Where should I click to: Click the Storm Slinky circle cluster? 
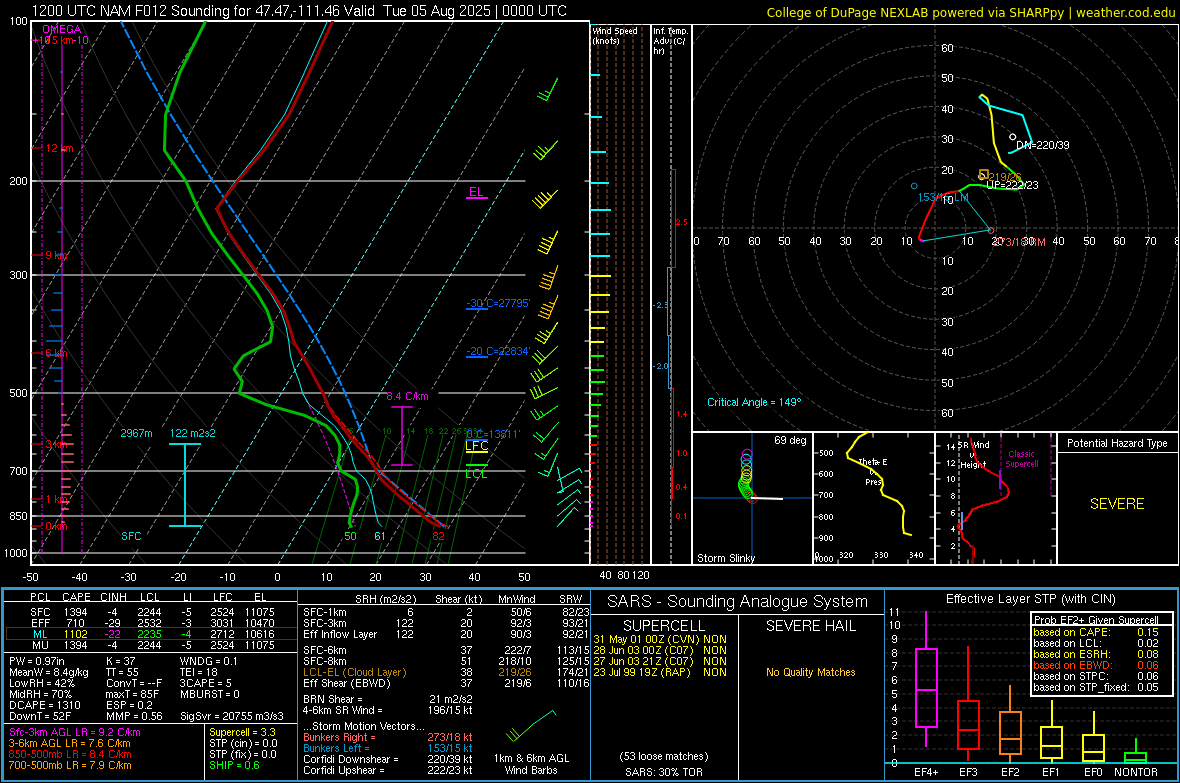point(746,475)
